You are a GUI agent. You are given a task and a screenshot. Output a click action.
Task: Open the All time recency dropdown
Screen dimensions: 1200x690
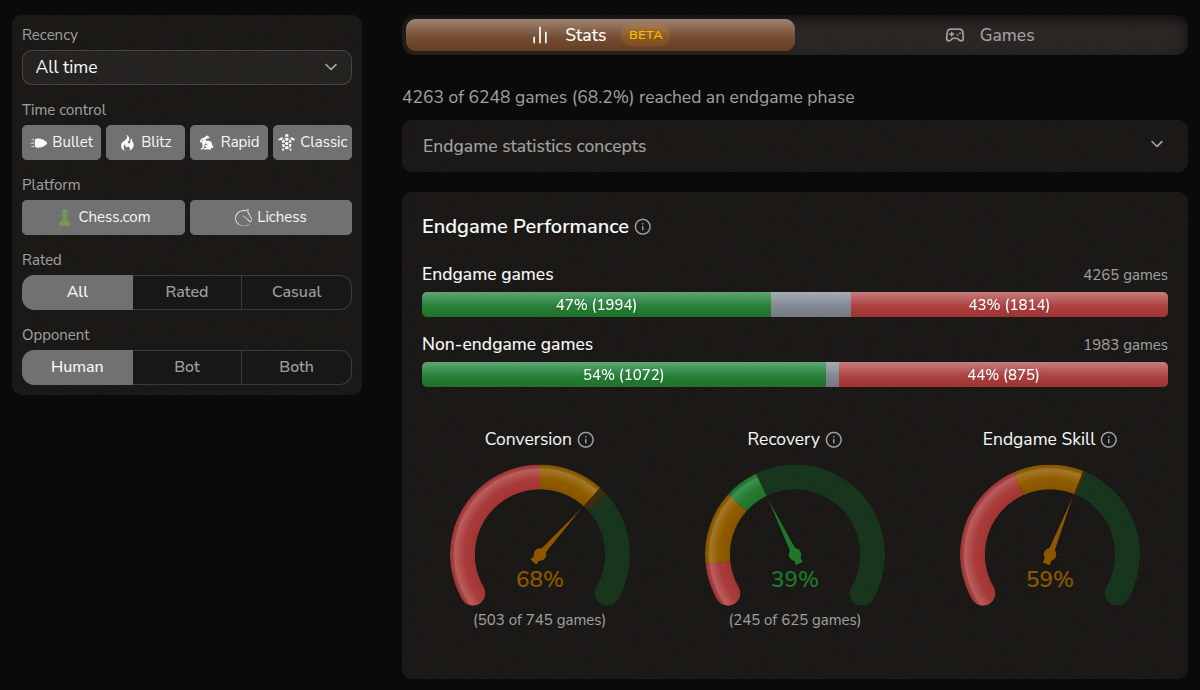[x=186, y=67]
